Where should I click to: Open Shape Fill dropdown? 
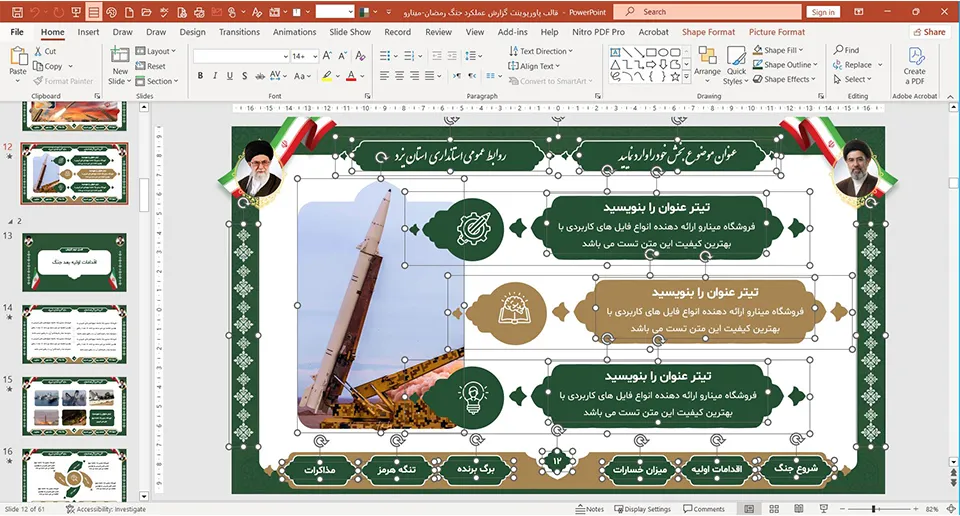tap(778, 50)
